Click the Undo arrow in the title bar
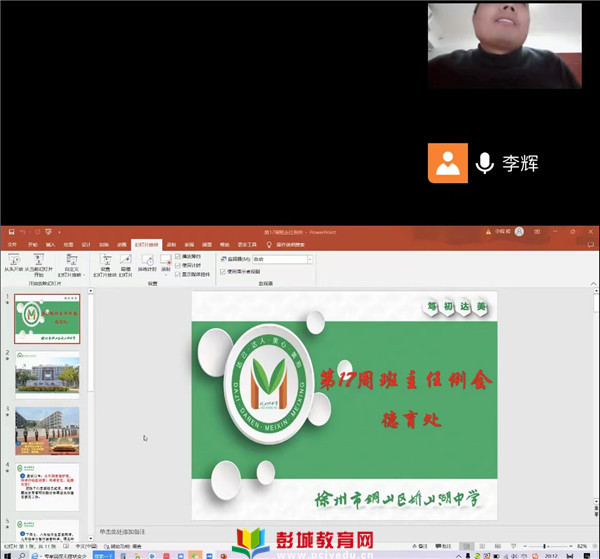Viewport: 600px width, 559px height. tap(23, 232)
